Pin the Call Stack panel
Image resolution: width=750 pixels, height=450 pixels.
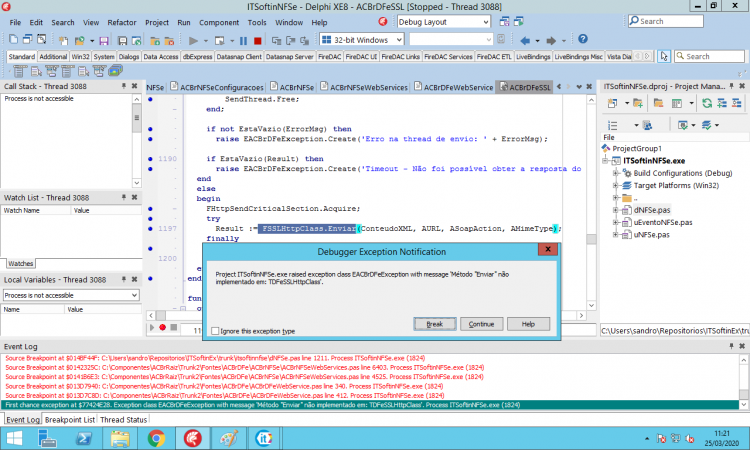click(123, 86)
